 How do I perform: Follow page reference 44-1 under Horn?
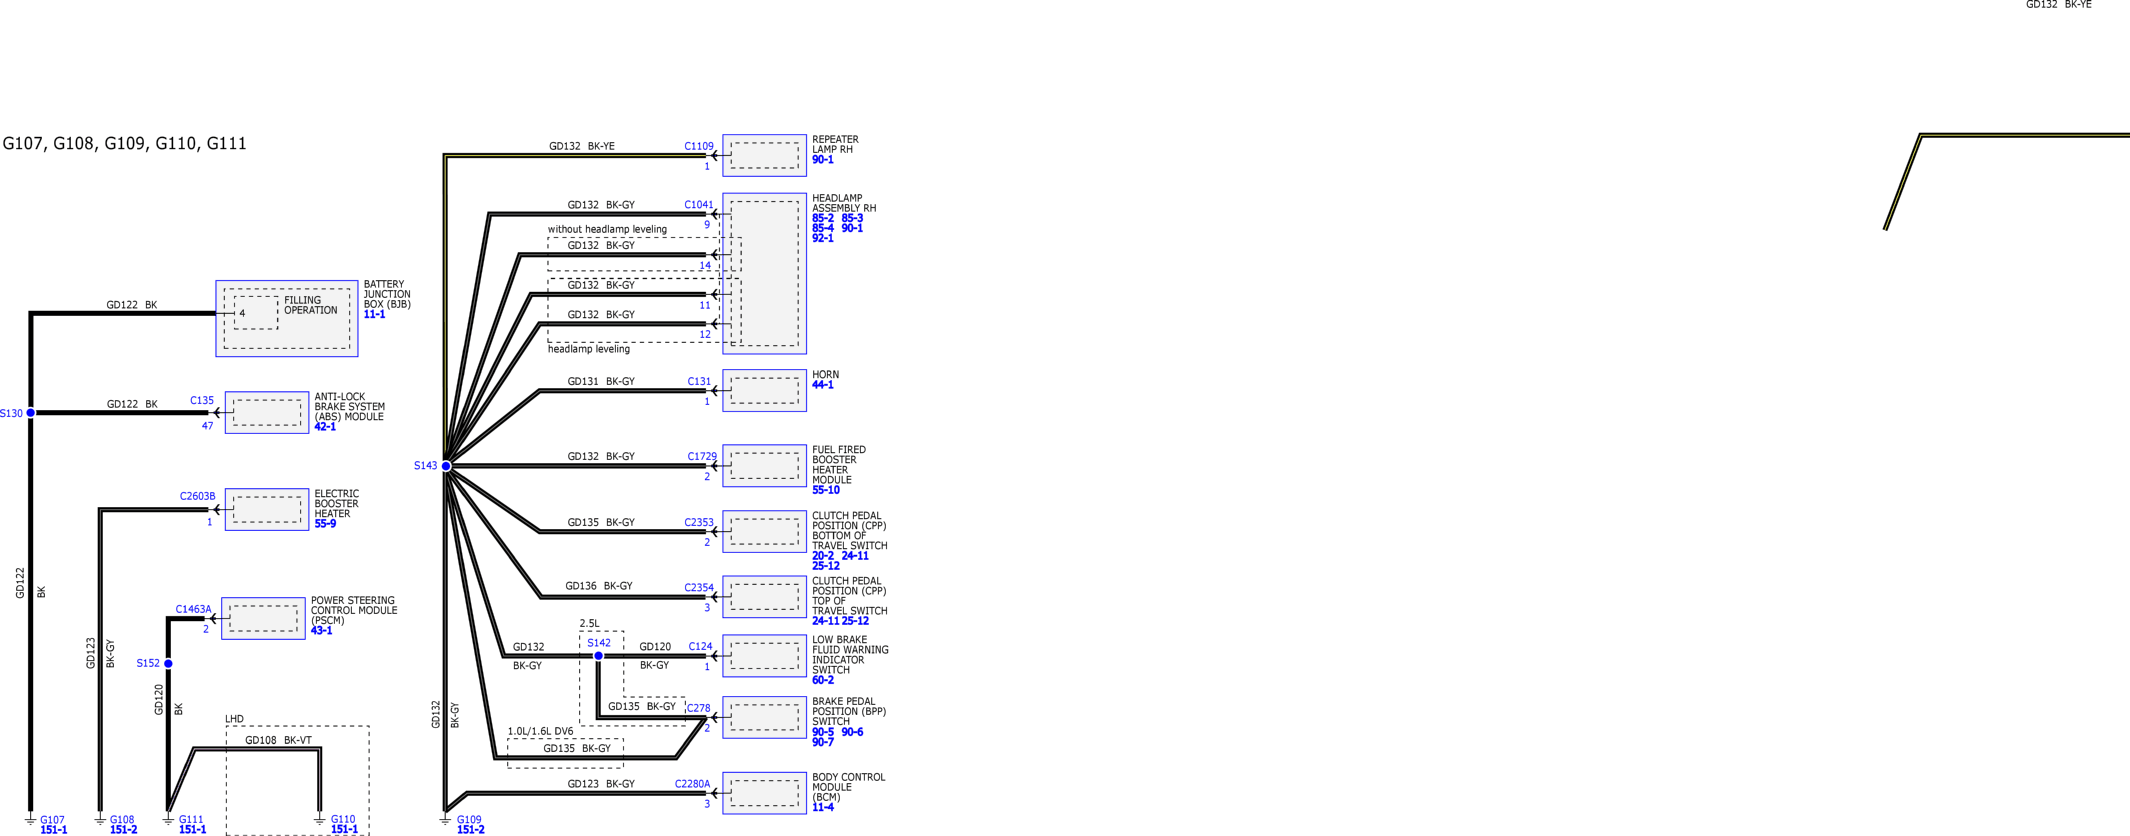pyautogui.click(x=822, y=385)
